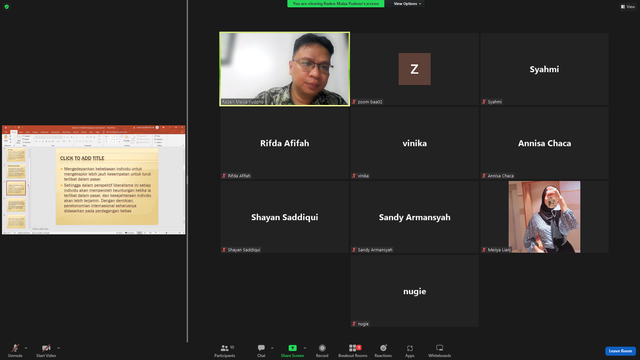Open the Chat panel
640x360 pixels.
261,350
